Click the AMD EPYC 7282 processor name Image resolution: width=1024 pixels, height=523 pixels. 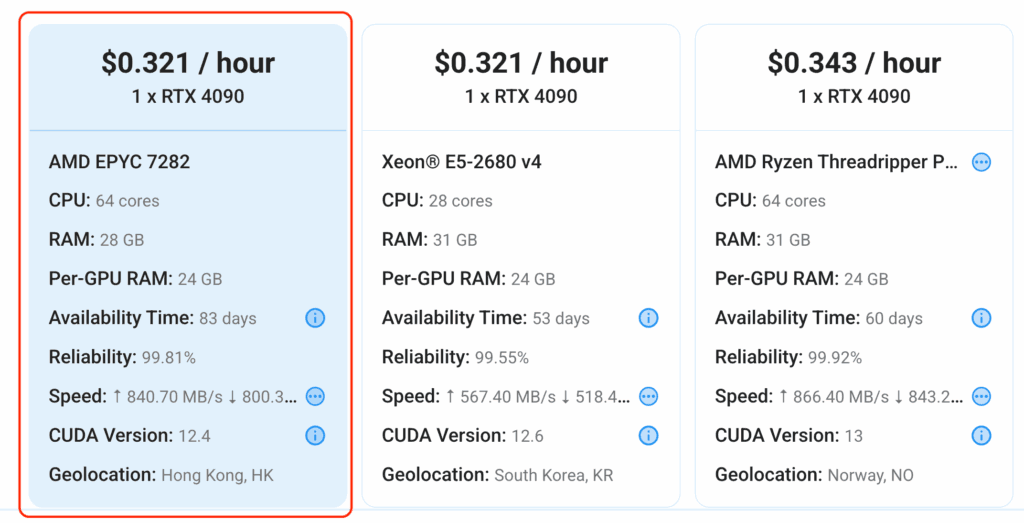[x=119, y=162]
